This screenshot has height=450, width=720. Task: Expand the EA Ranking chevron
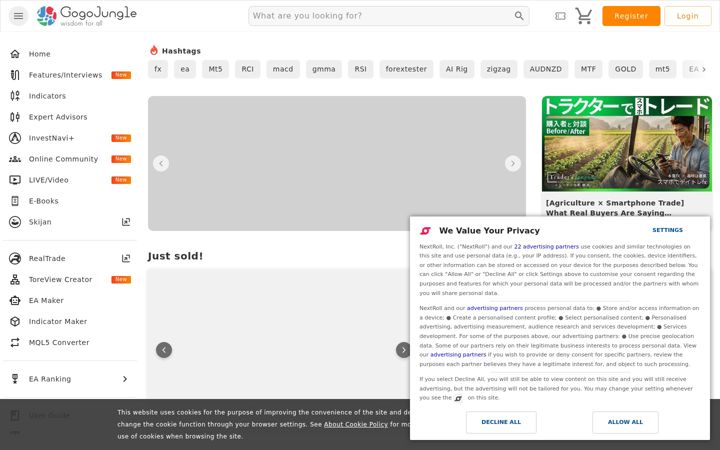coord(125,379)
